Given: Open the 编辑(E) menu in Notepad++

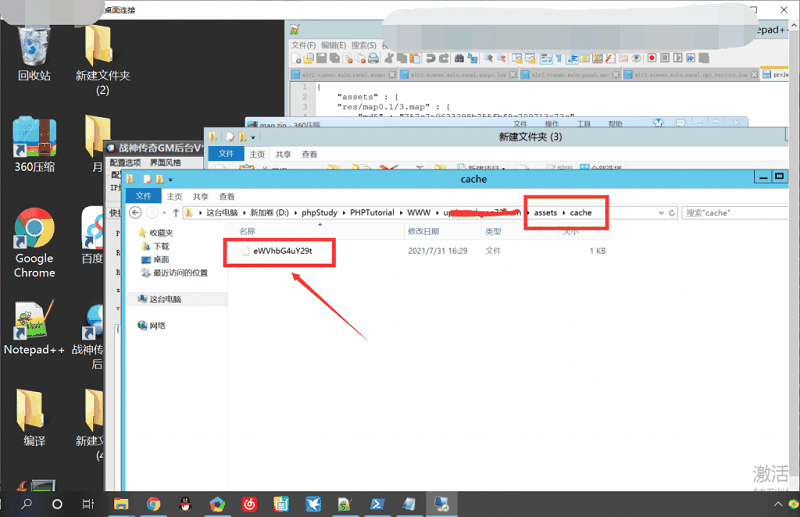Looking at the screenshot, I should [334, 45].
